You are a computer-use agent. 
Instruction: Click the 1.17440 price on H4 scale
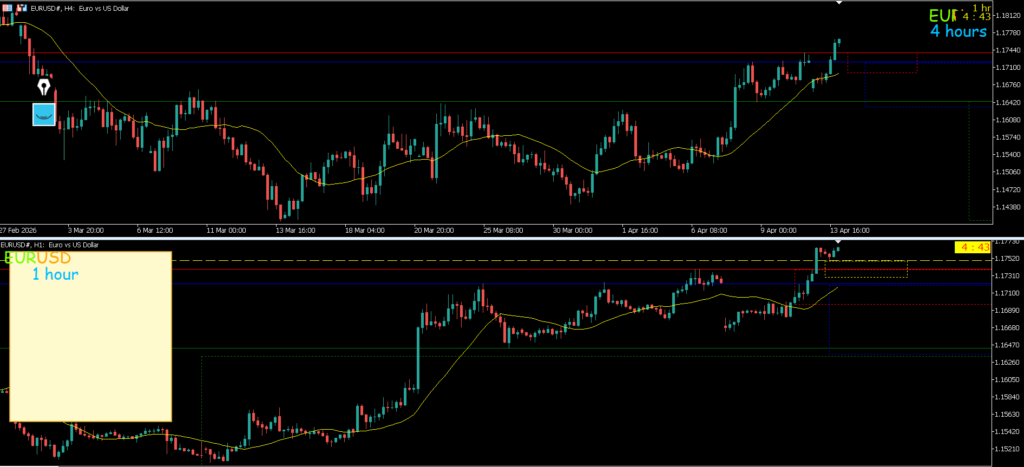[1007, 50]
